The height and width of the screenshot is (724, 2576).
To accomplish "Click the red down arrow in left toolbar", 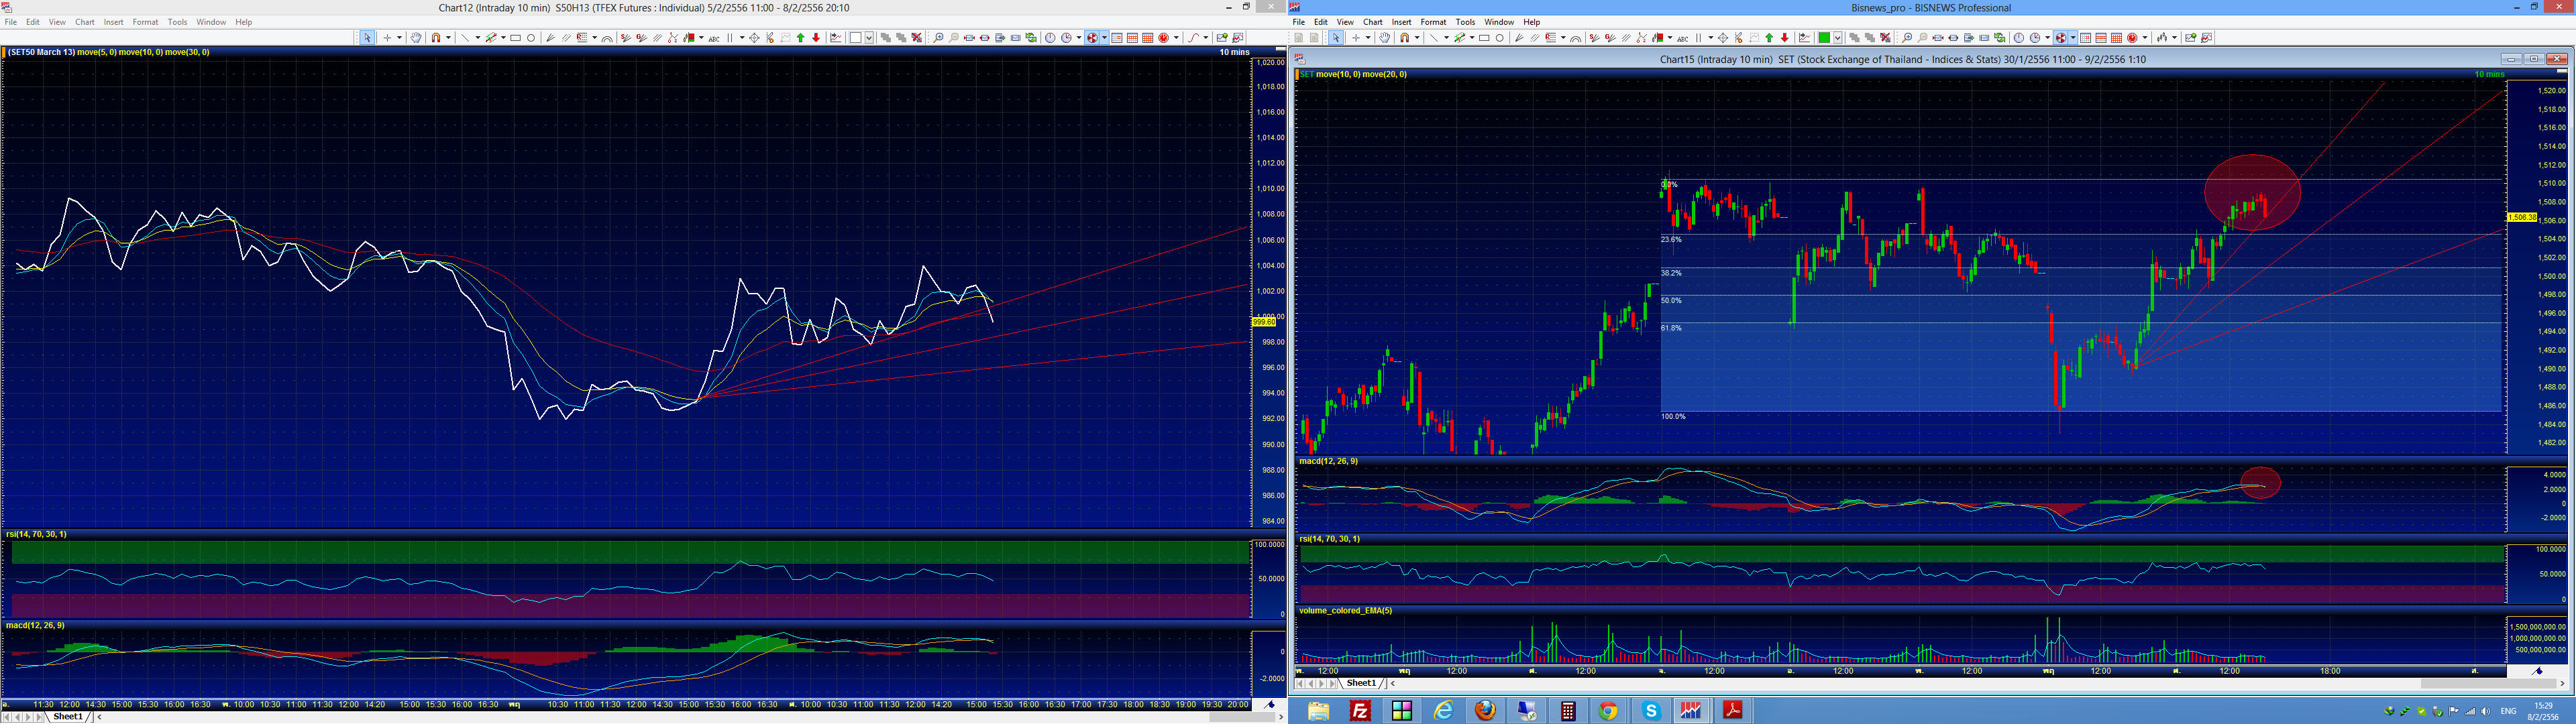I will click(x=816, y=38).
